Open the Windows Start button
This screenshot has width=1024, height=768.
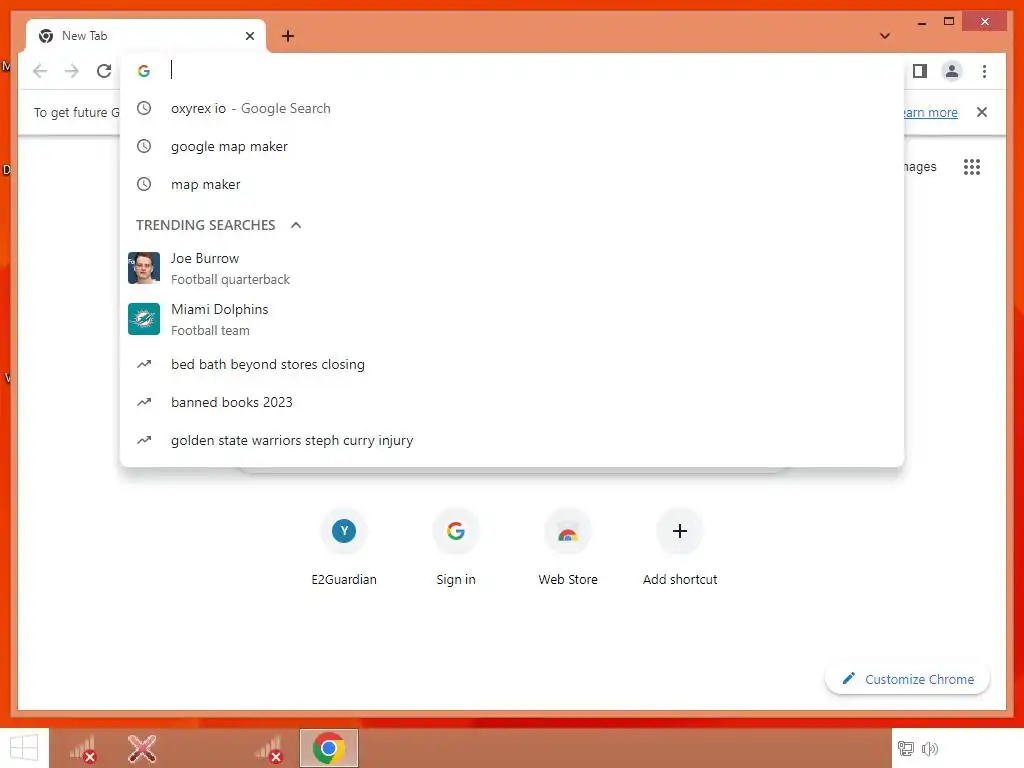[x=24, y=748]
